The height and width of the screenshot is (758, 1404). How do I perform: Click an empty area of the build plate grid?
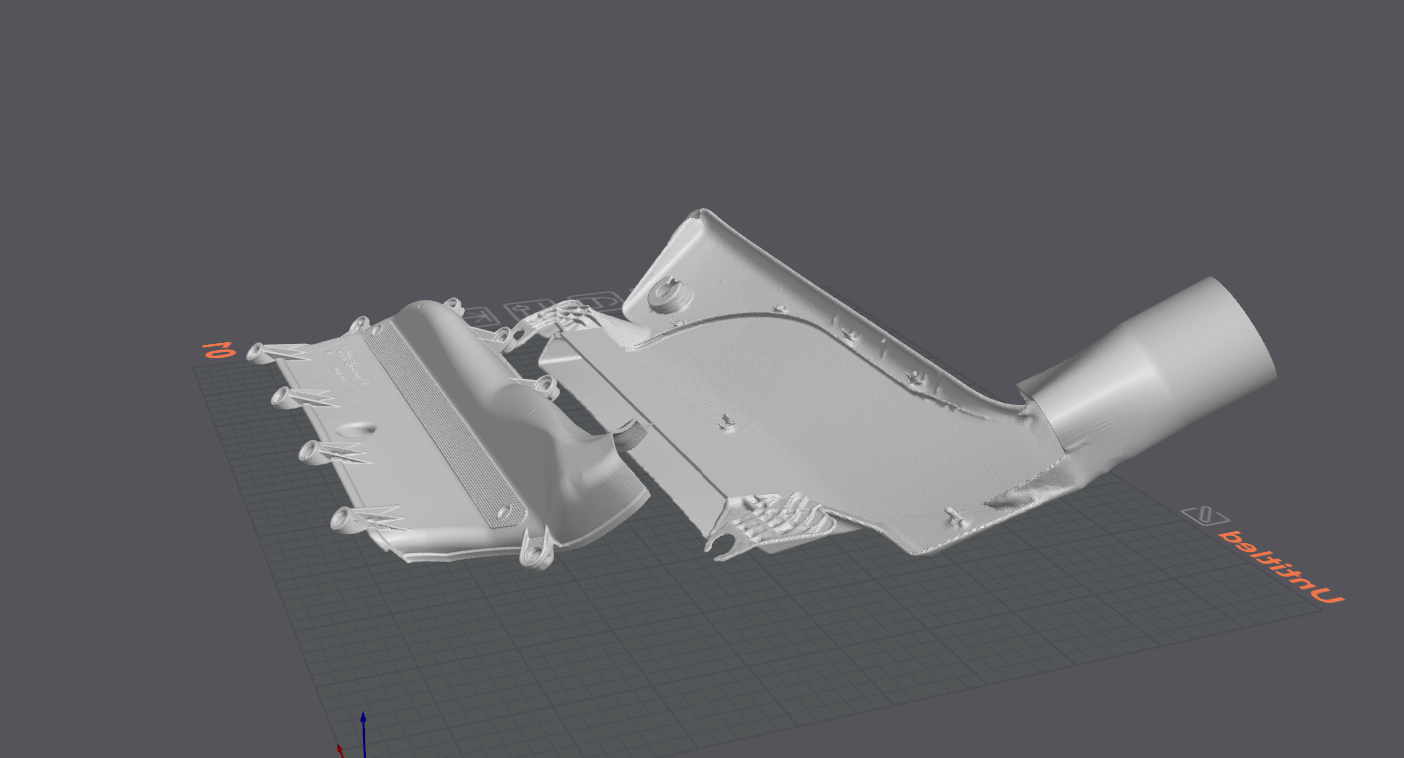[700, 650]
